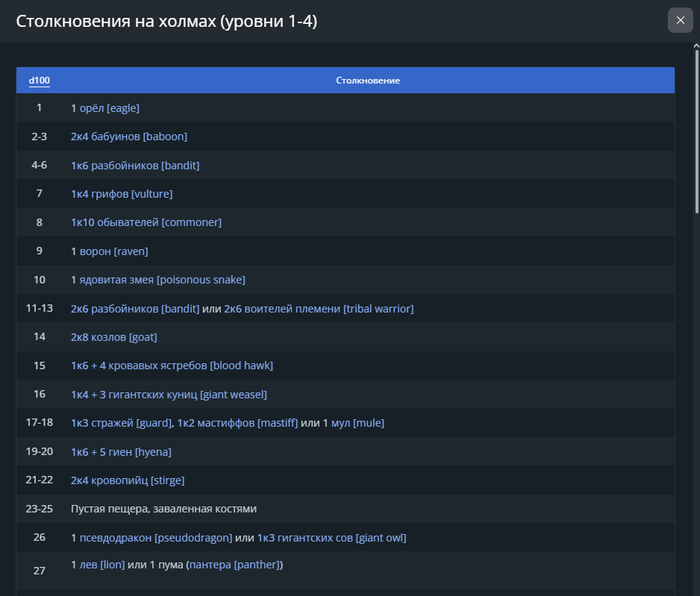Close the hill encounters dialog
This screenshot has height=596, width=700.
pos(680,20)
